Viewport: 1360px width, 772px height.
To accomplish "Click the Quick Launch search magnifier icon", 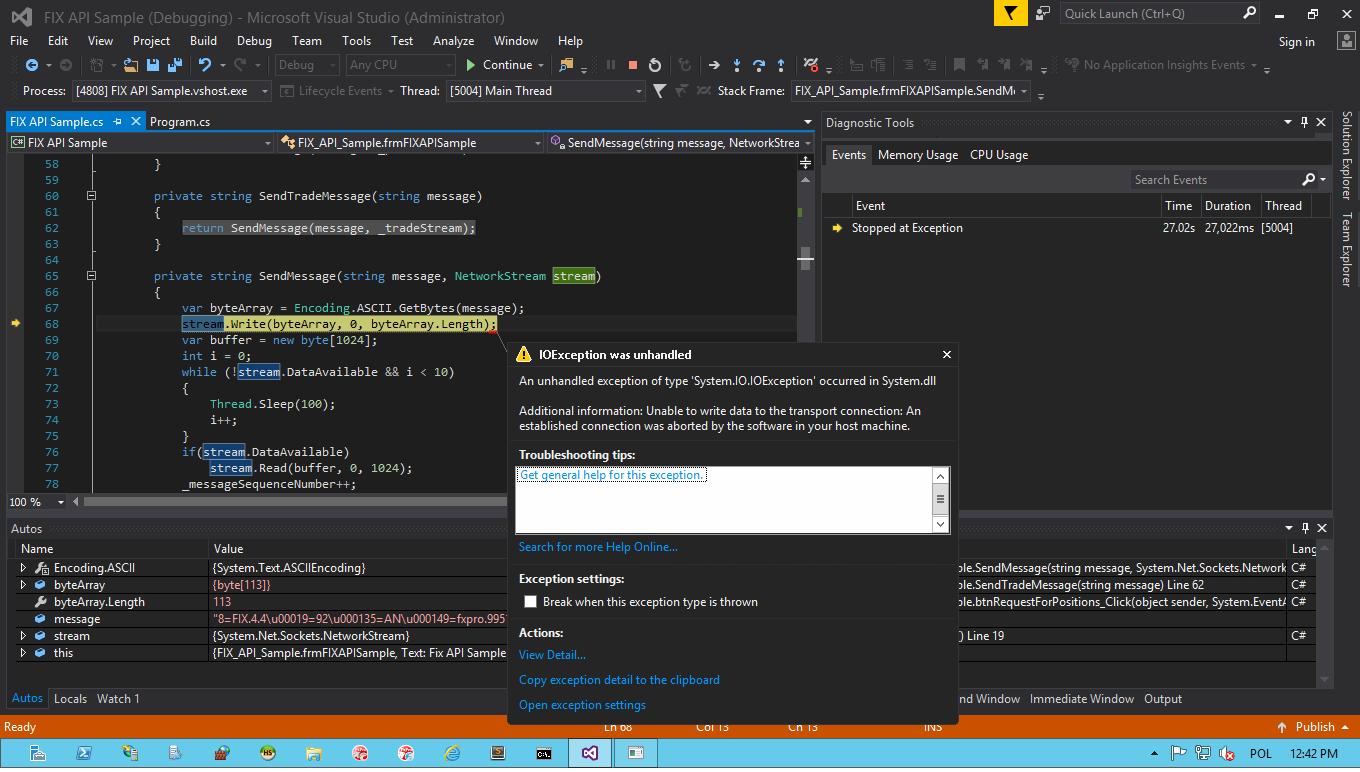I will [x=1249, y=13].
